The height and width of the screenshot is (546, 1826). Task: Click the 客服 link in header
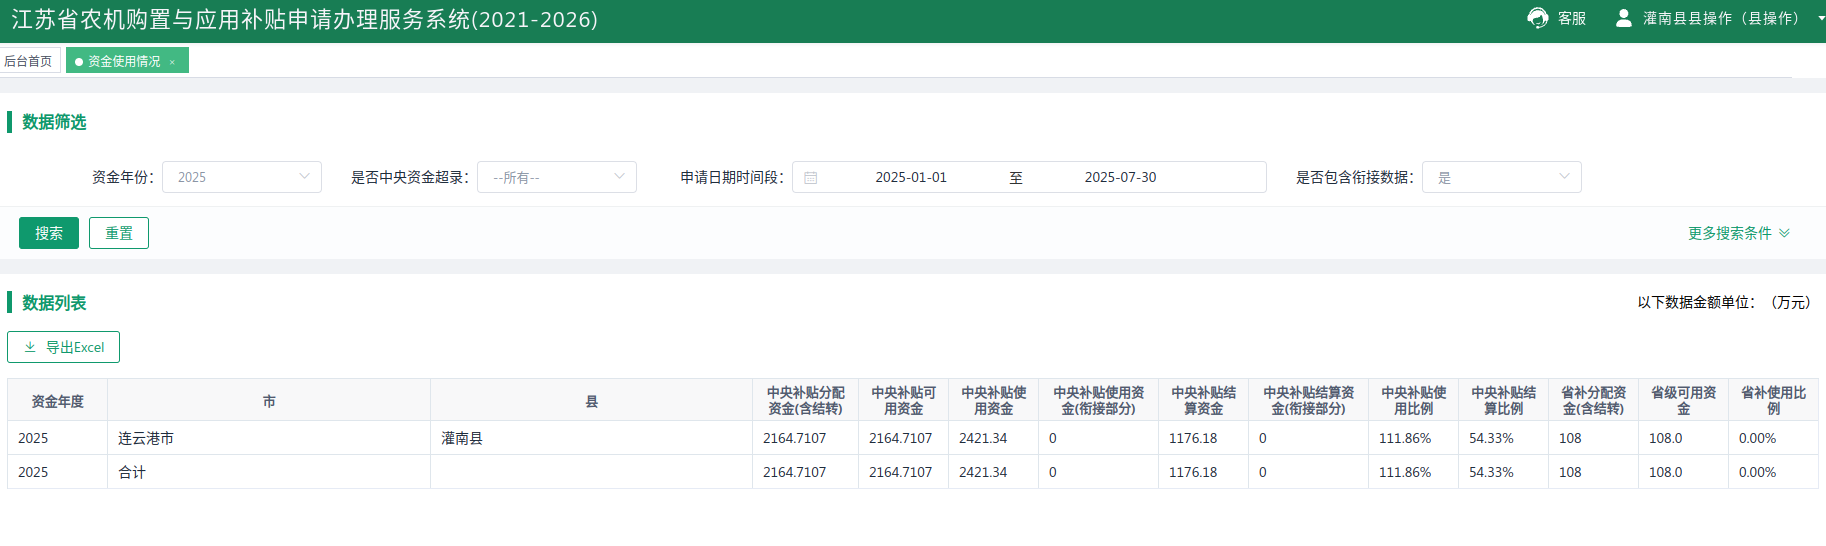[1571, 18]
